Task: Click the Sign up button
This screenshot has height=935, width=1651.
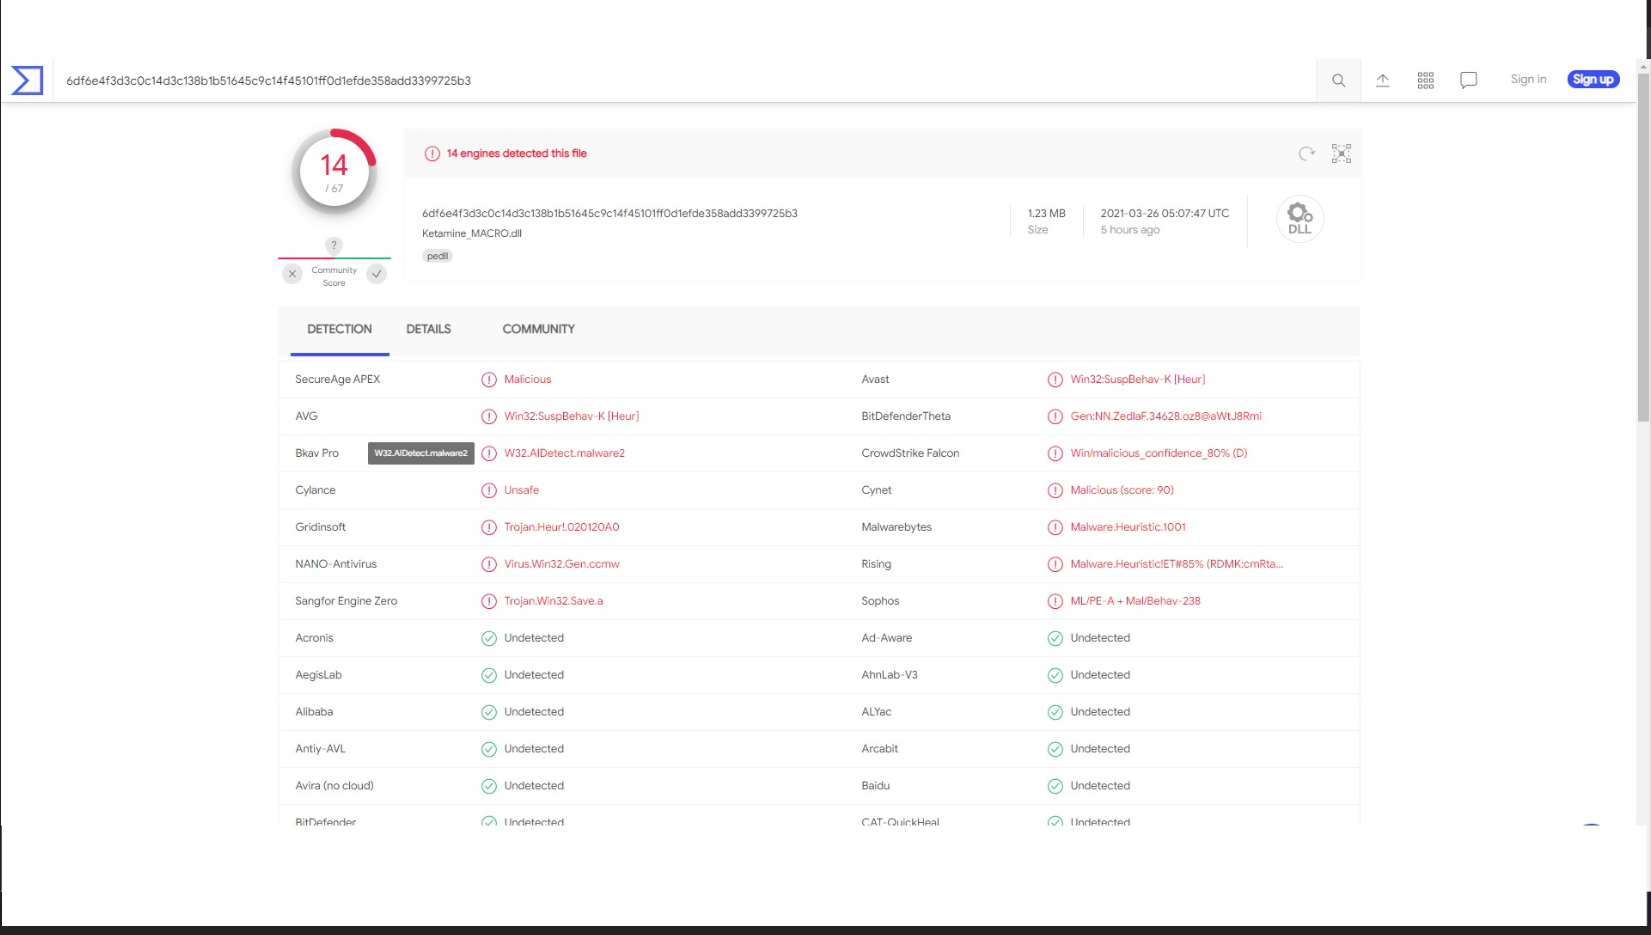Action: pos(1593,79)
